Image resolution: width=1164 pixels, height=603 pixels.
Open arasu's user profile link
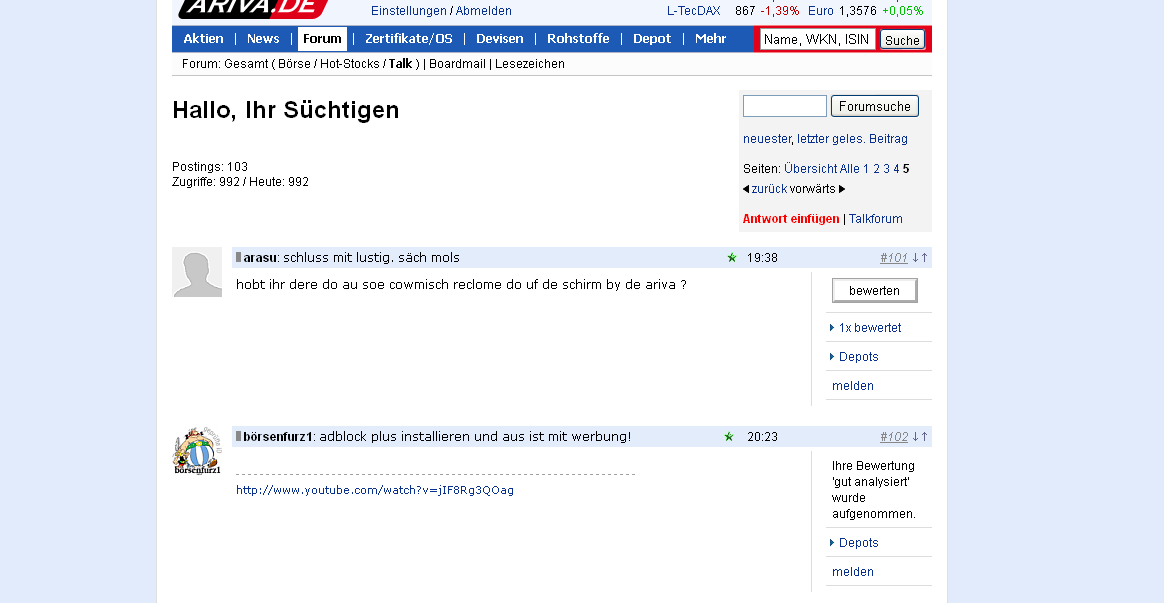click(x=260, y=258)
